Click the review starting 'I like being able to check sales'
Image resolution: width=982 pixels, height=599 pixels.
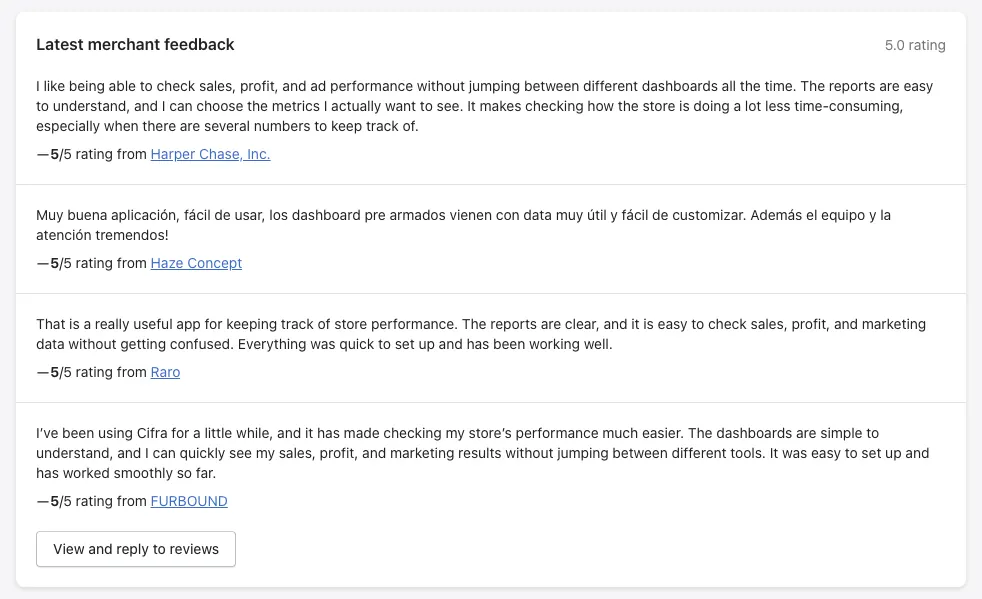pyautogui.click(x=485, y=106)
